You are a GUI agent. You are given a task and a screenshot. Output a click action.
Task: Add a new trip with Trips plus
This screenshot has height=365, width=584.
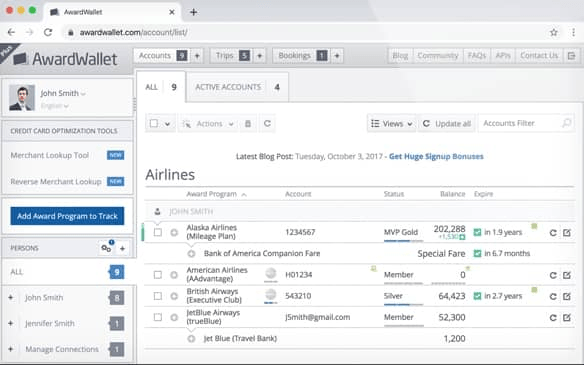click(260, 56)
